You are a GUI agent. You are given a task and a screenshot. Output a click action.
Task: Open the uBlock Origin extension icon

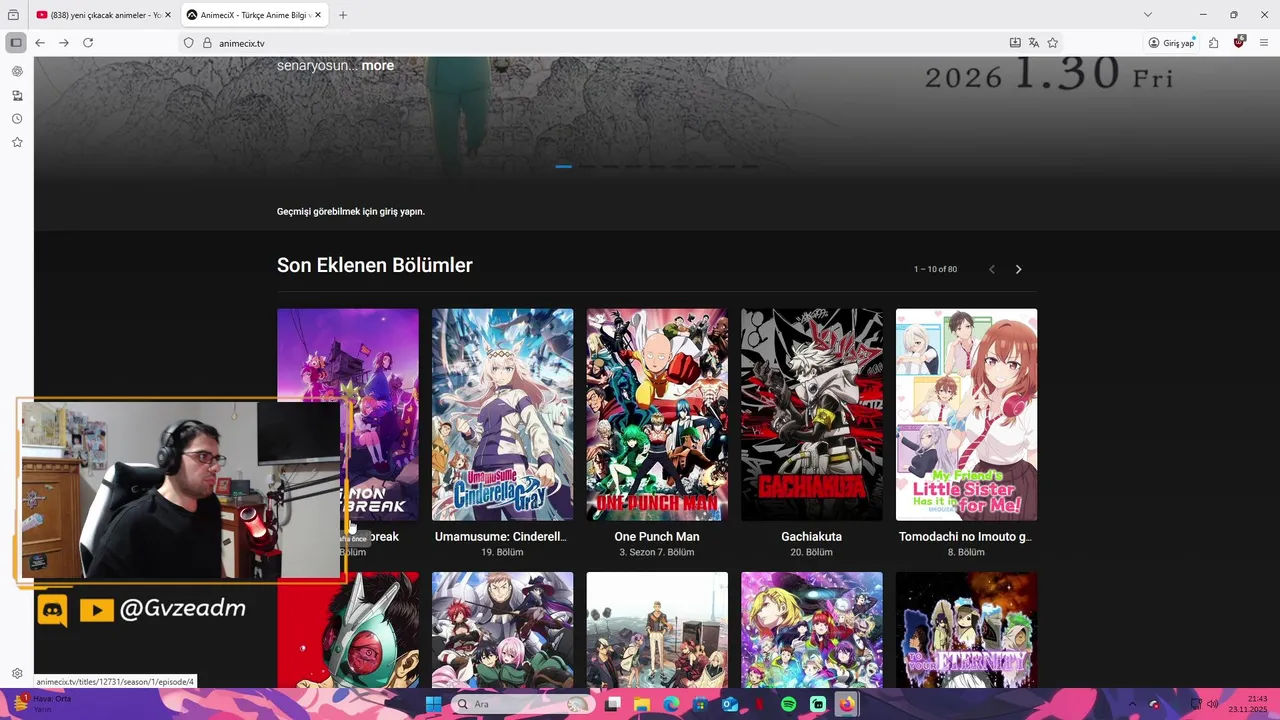coord(1240,42)
